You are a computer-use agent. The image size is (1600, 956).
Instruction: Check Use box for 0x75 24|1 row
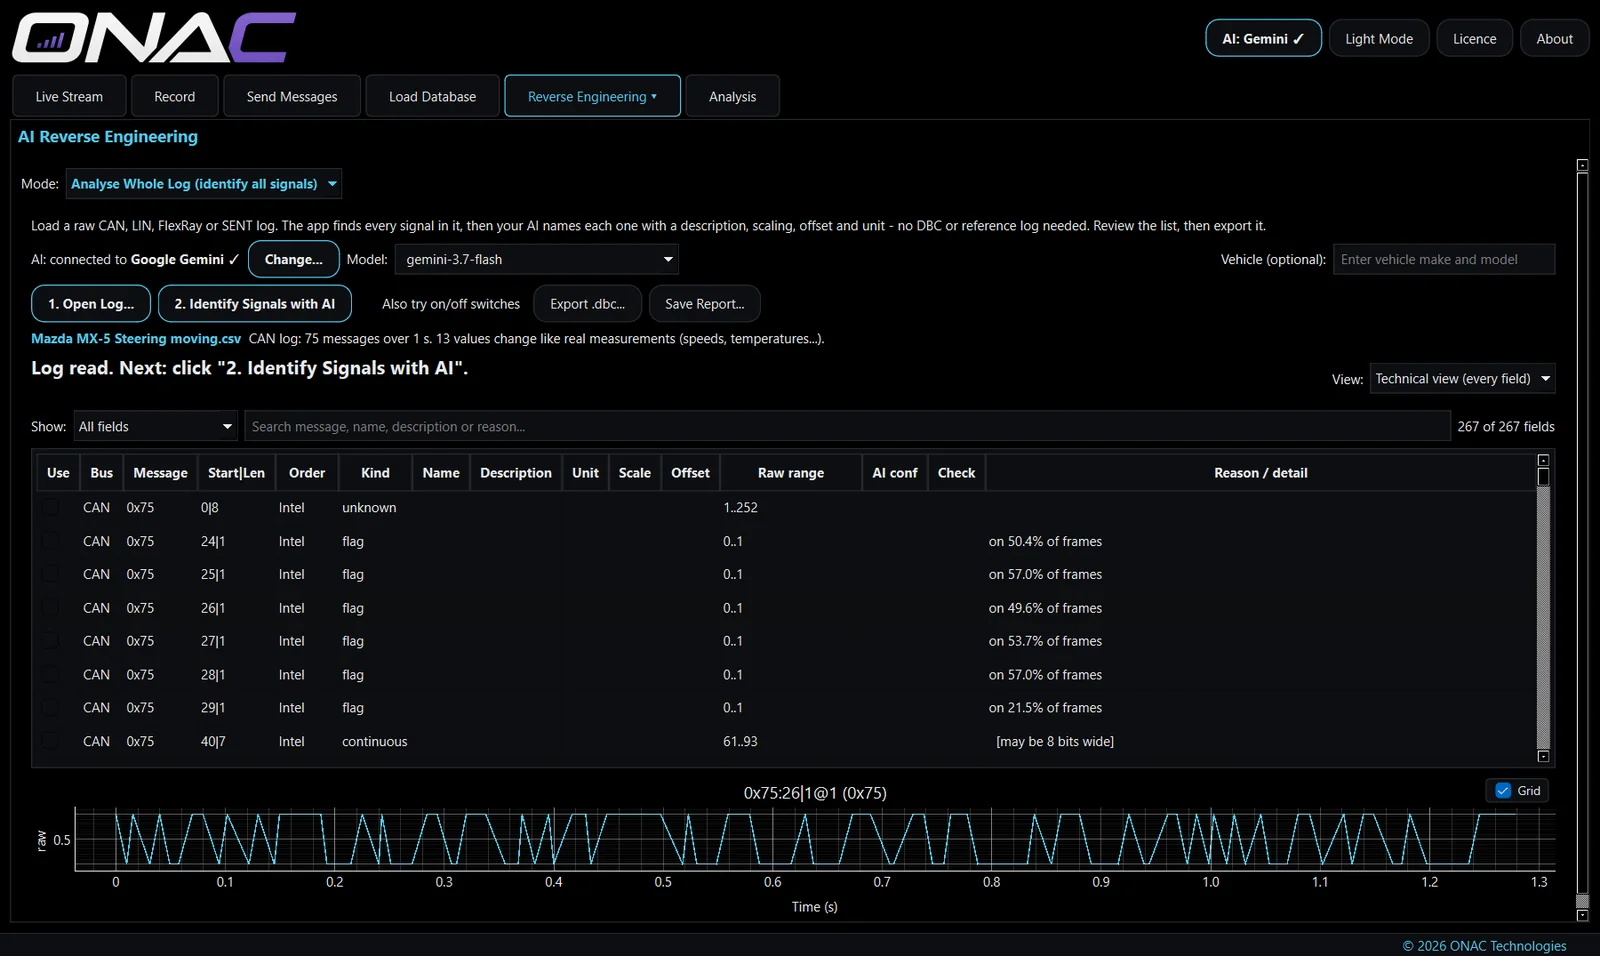click(51, 541)
